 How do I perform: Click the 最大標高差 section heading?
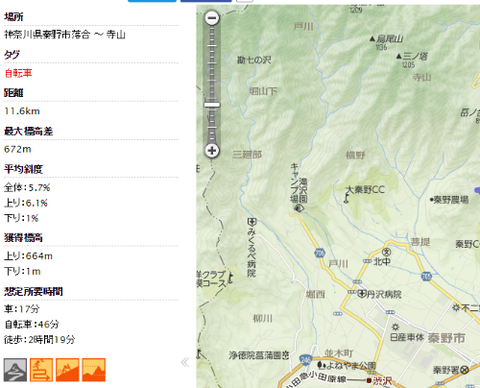(28, 131)
